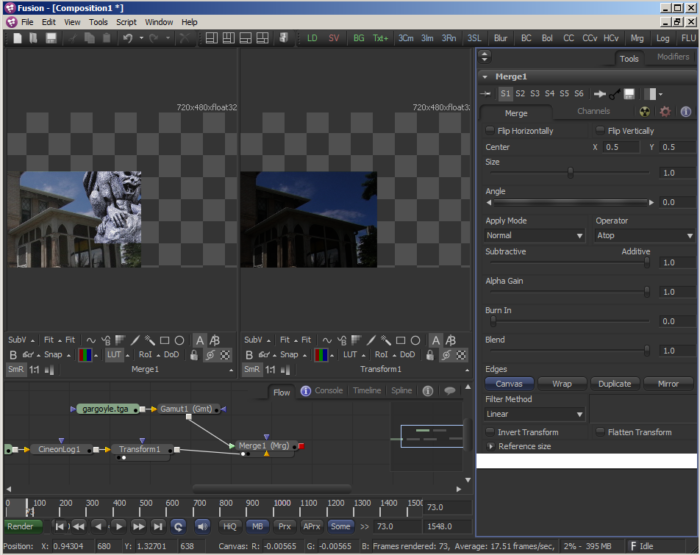Adjust the Size slider handle
Viewport: 700px width, 555px height.
[571, 172]
